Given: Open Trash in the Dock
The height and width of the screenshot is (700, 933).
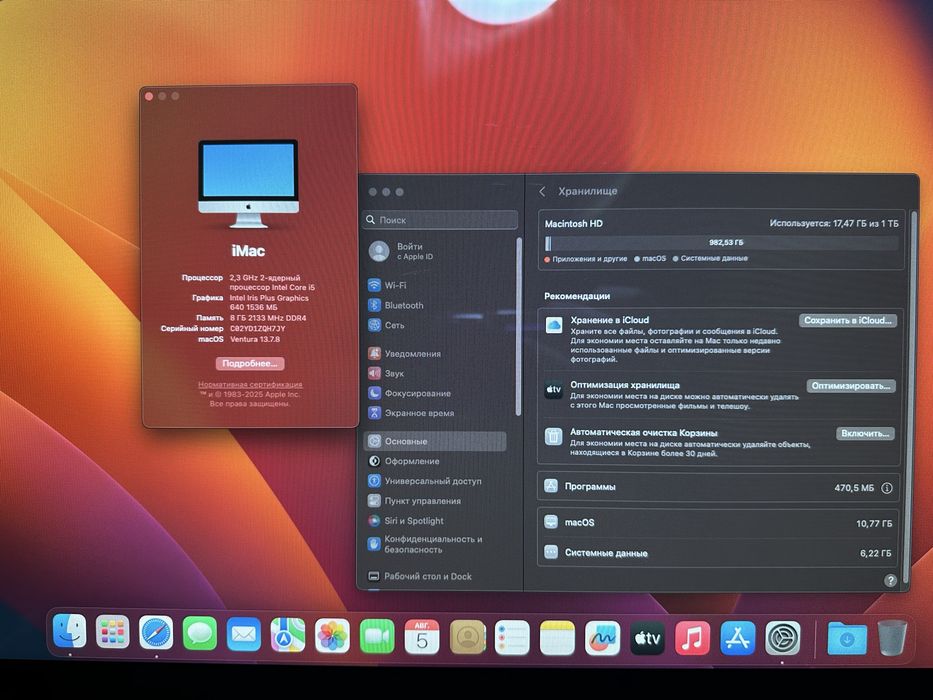Looking at the screenshot, I should point(893,638).
